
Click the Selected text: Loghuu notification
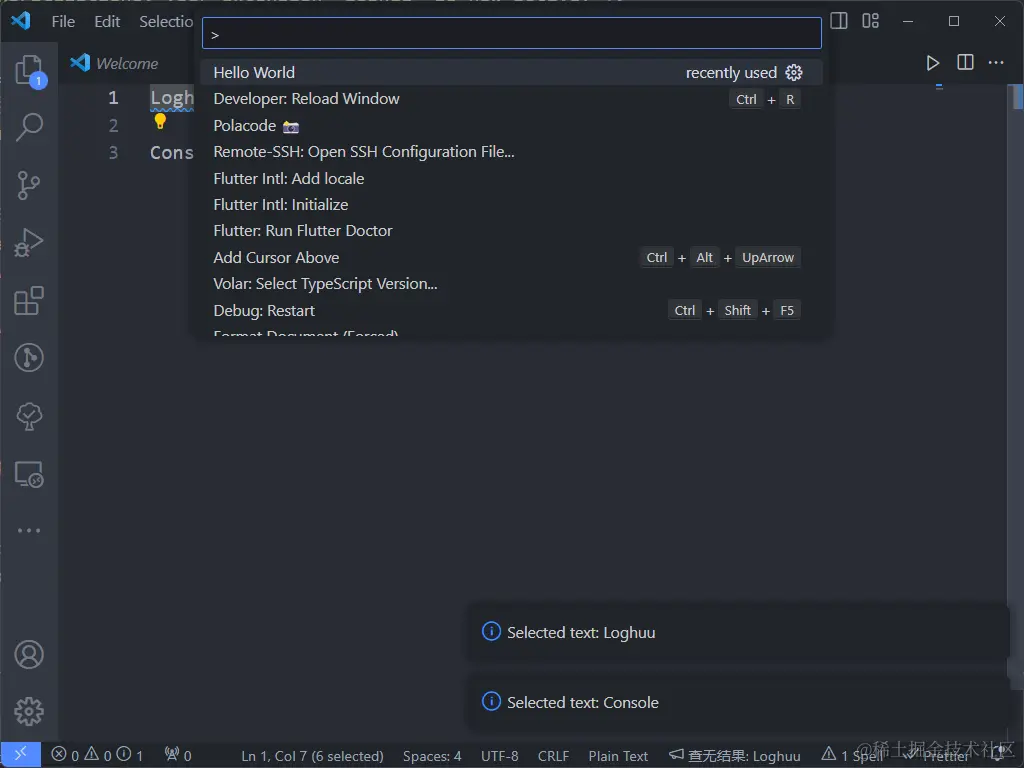(738, 632)
